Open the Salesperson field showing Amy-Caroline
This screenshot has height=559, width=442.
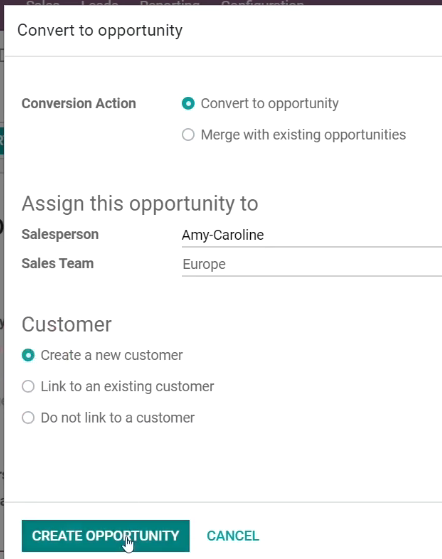pos(312,235)
